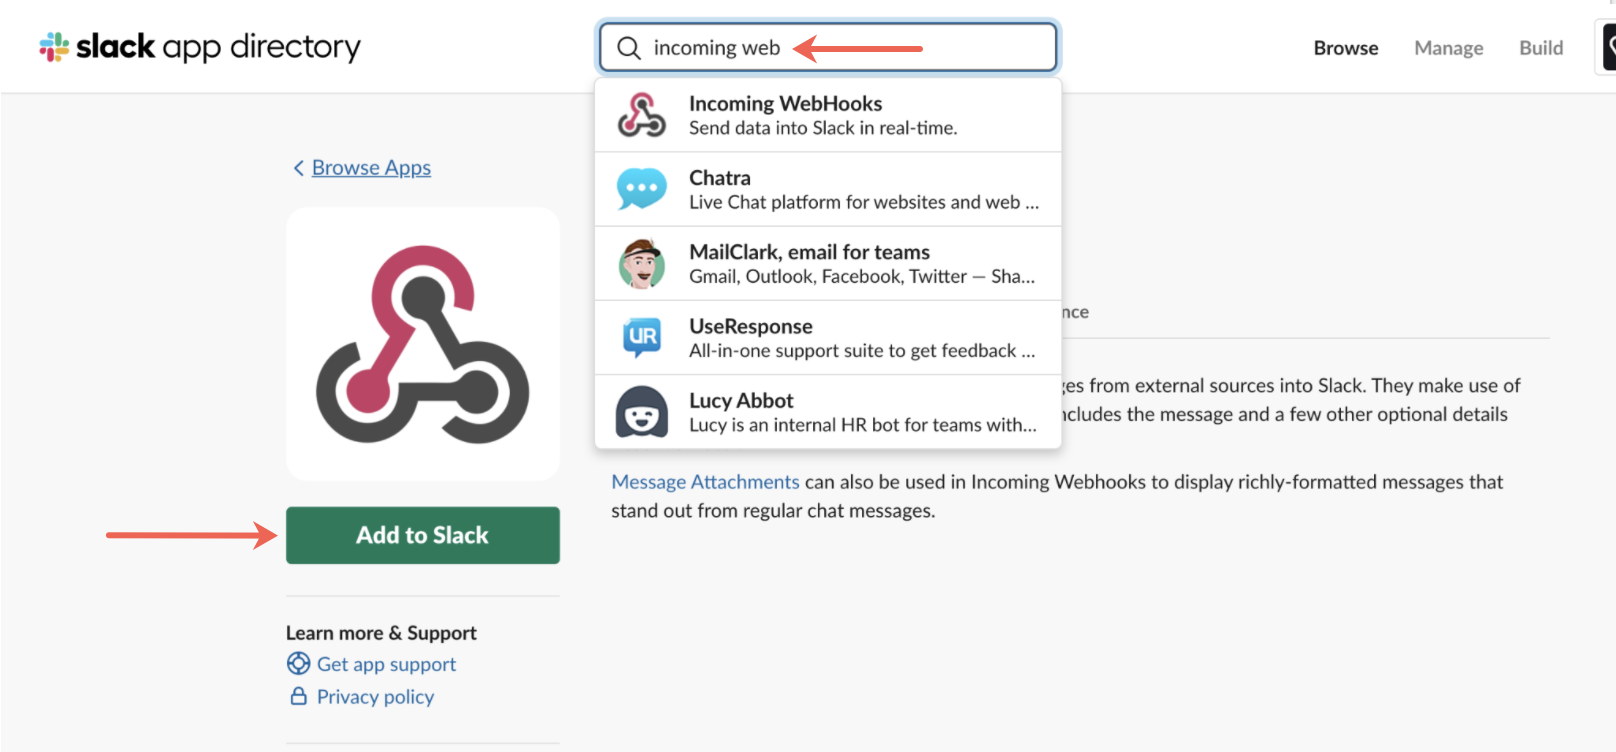The image size is (1616, 752).
Task: Select the Lucy Abbot search suggestion
Action: pos(828,412)
